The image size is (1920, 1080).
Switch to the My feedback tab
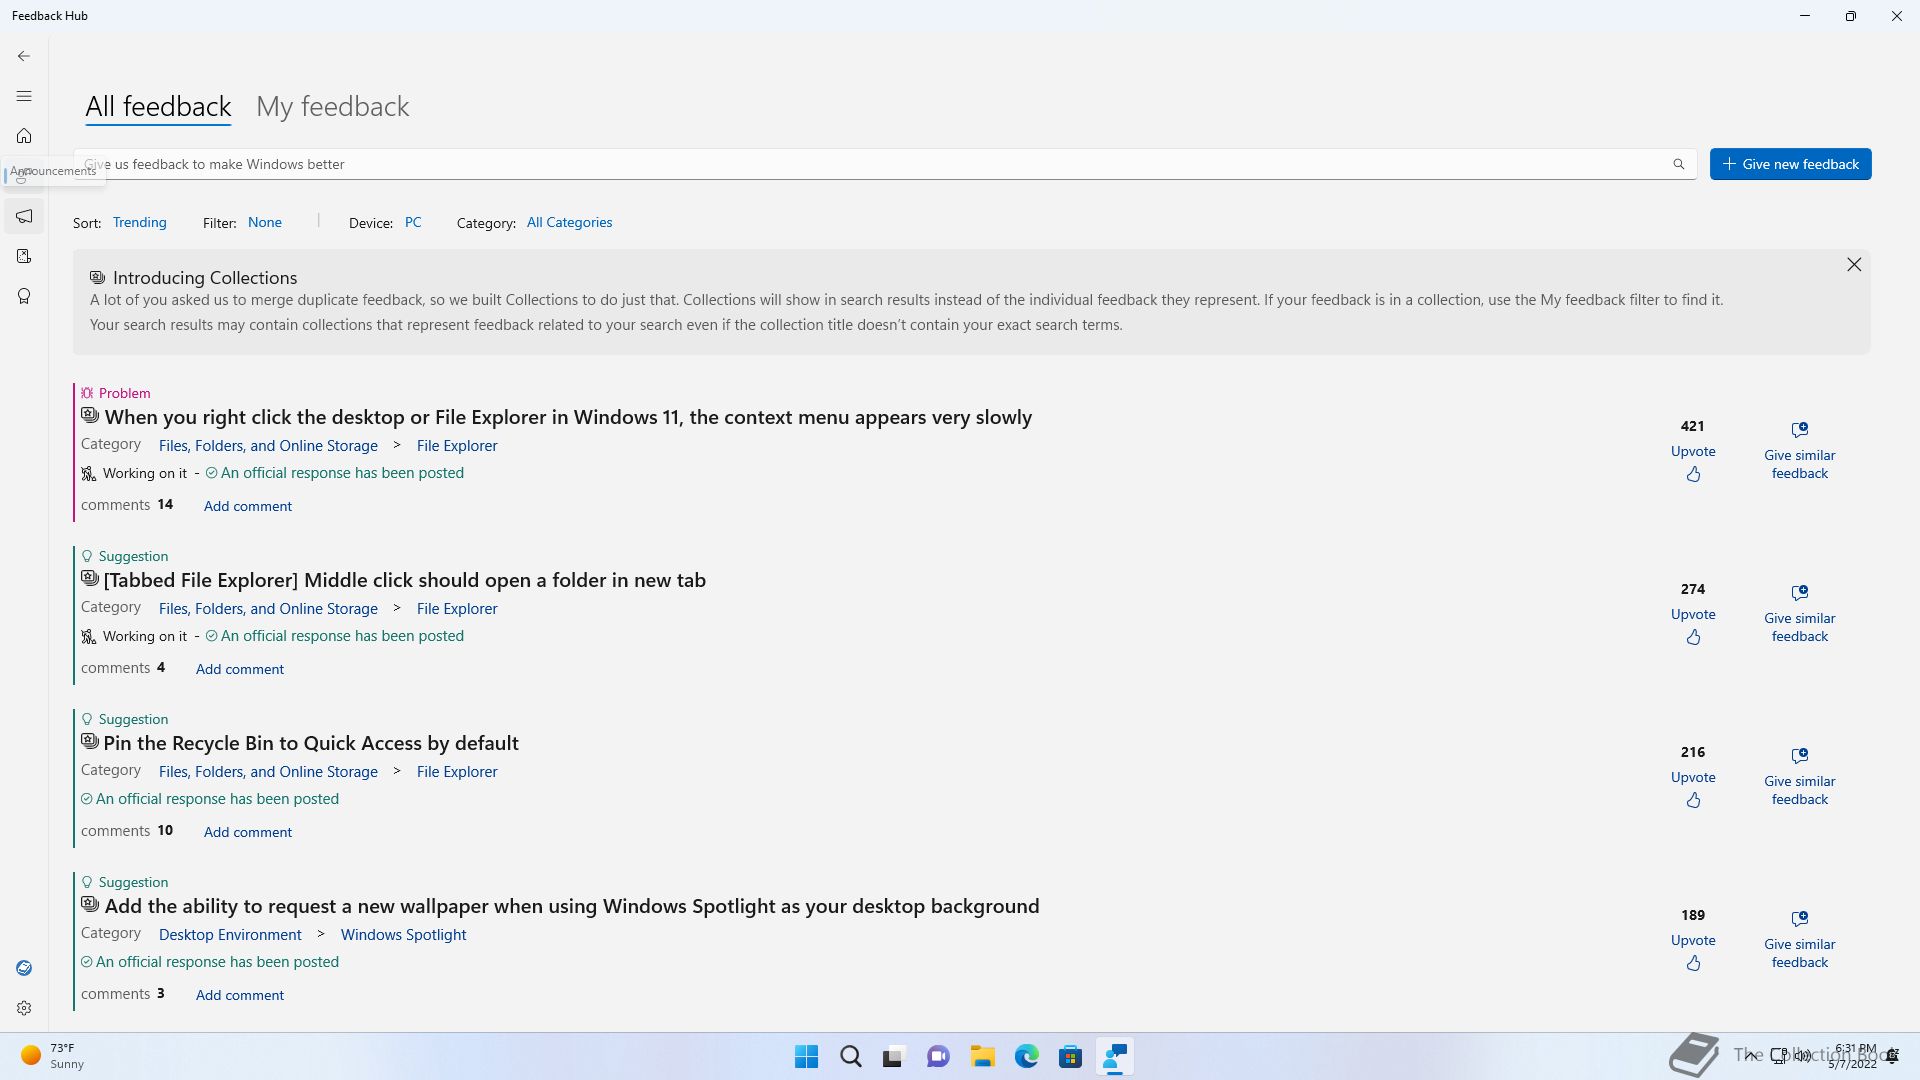333,106
